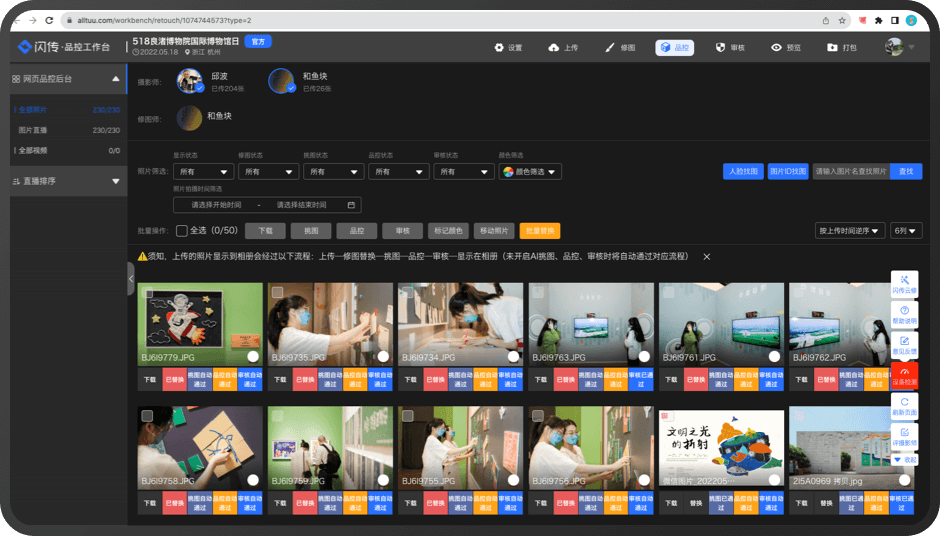Open 设置 settings in the top toolbar
Viewport: 940px width, 536px height.
click(508, 47)
